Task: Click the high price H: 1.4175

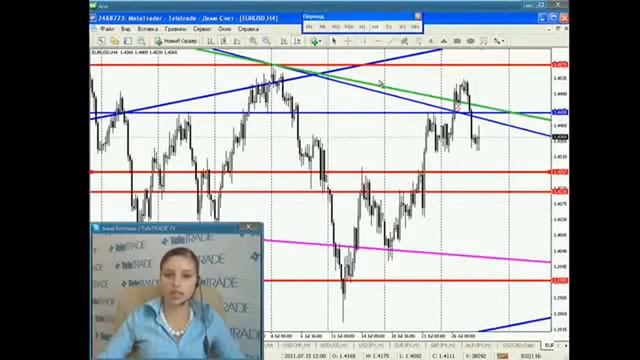Action: pyautogui.click(x=378, y=356)
